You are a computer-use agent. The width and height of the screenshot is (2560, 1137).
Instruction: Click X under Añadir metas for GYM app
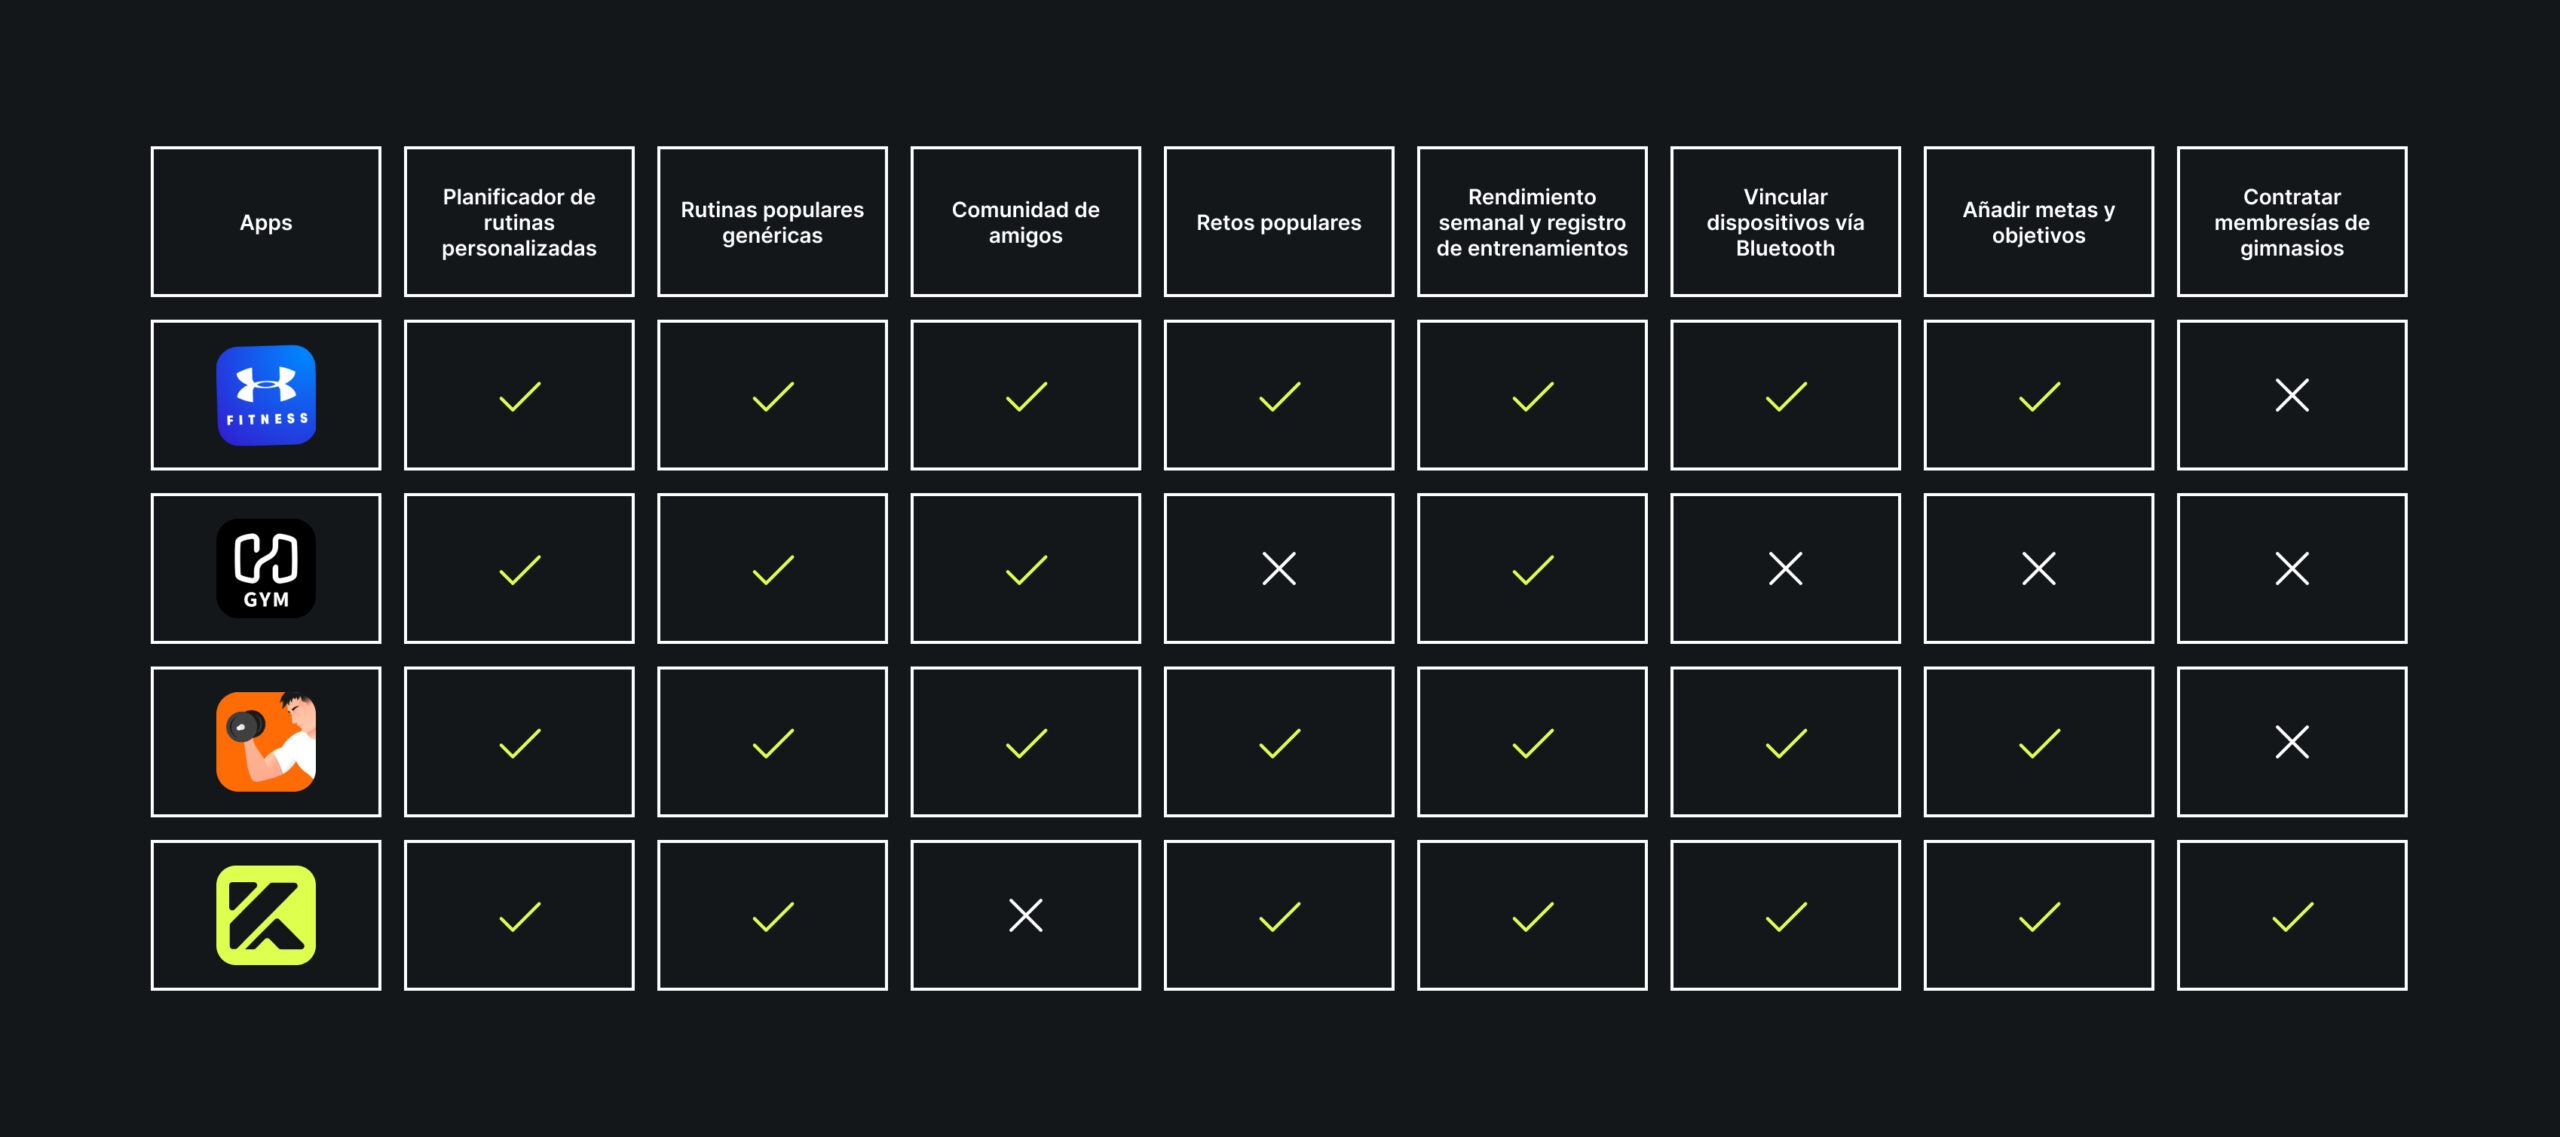[2038, 568]
